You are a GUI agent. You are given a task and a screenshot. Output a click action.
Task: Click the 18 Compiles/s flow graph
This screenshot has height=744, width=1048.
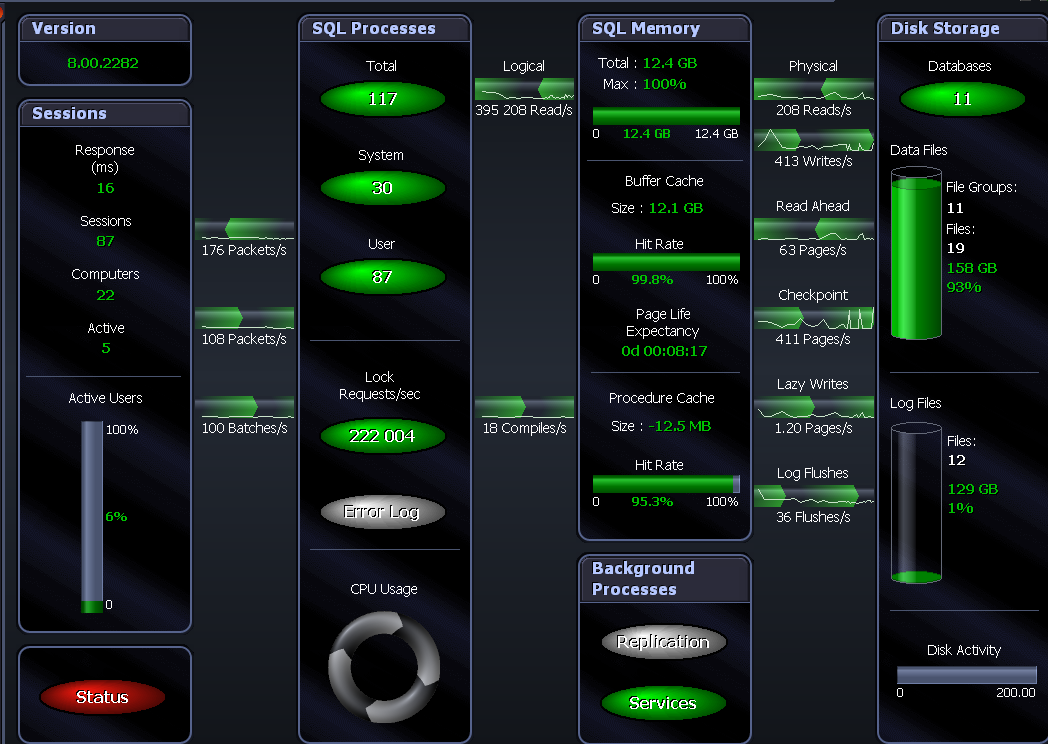point(525,406)
